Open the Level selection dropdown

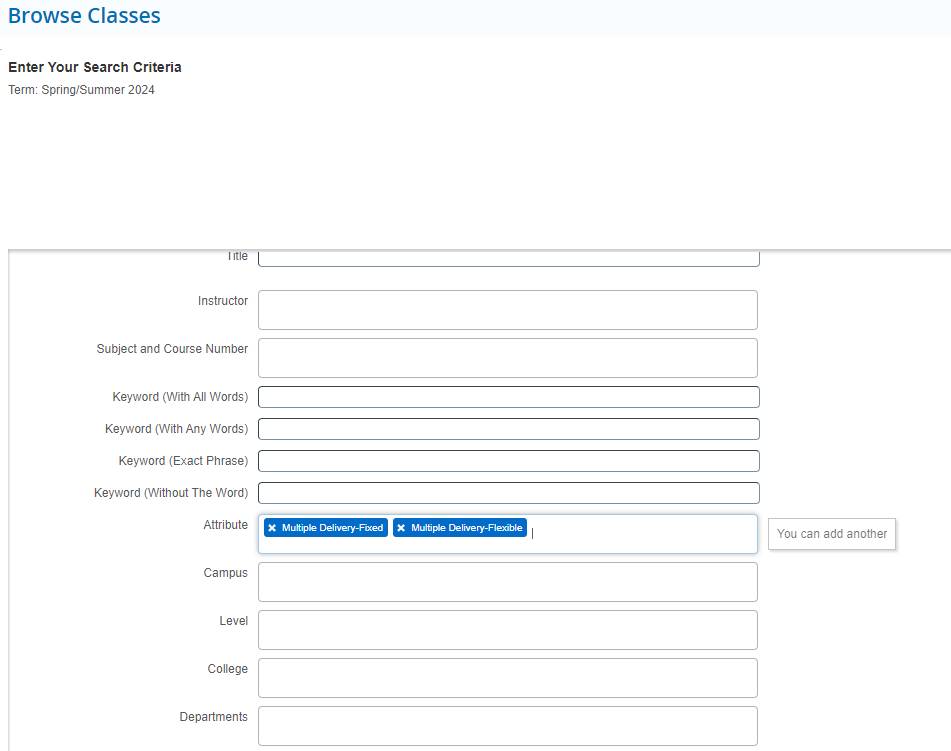(507, 629)
